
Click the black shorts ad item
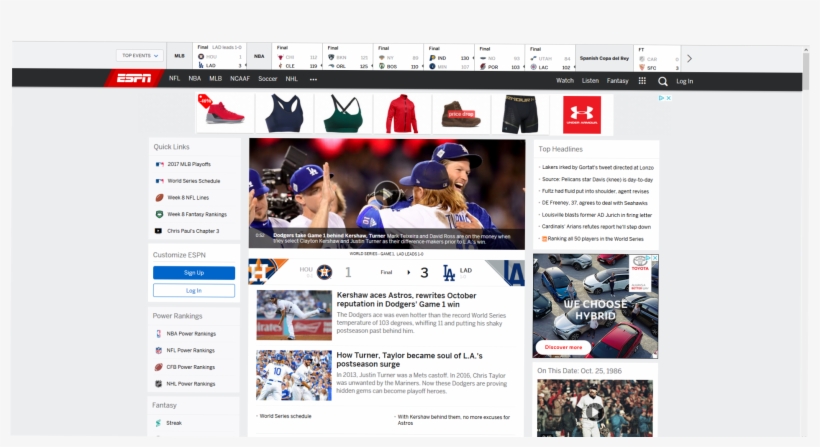(x=520, y=113)
